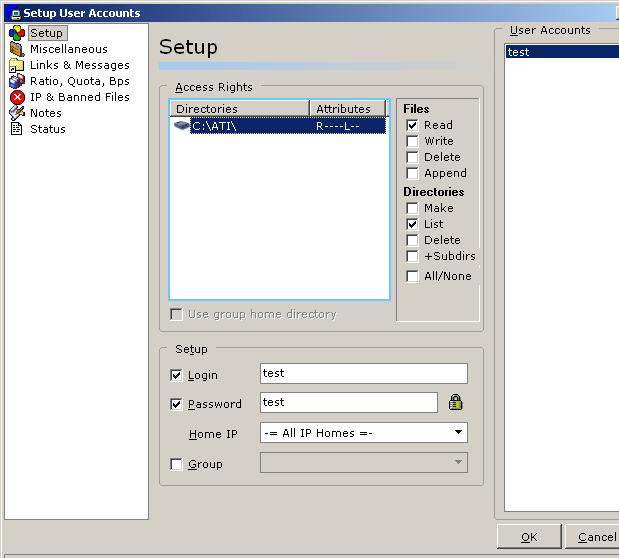Enable the Group checkbox
Image resolution: width=619 pixels, height=558 pixels.
click(x=176, y=464)
